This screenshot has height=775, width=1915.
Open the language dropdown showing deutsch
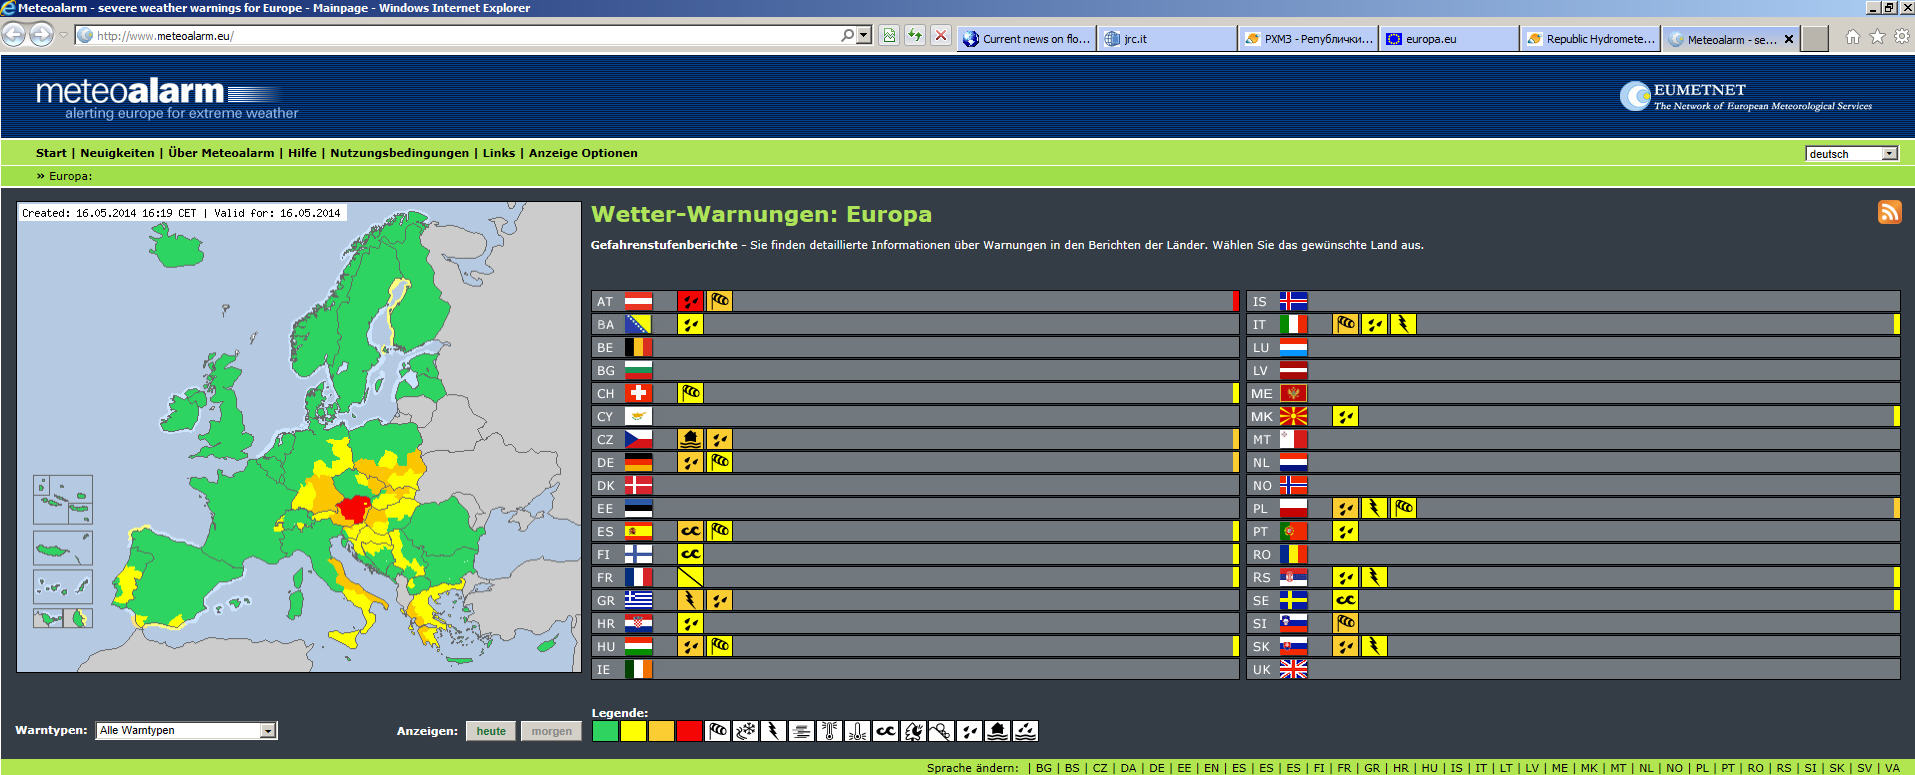(1852, 154)
